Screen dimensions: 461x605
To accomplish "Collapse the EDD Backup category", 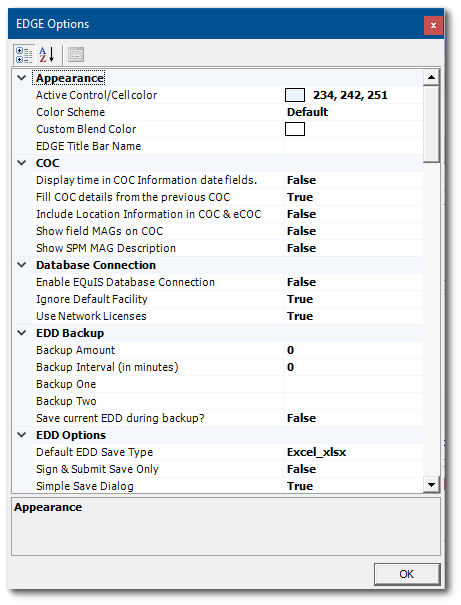I will pos(22,333).
